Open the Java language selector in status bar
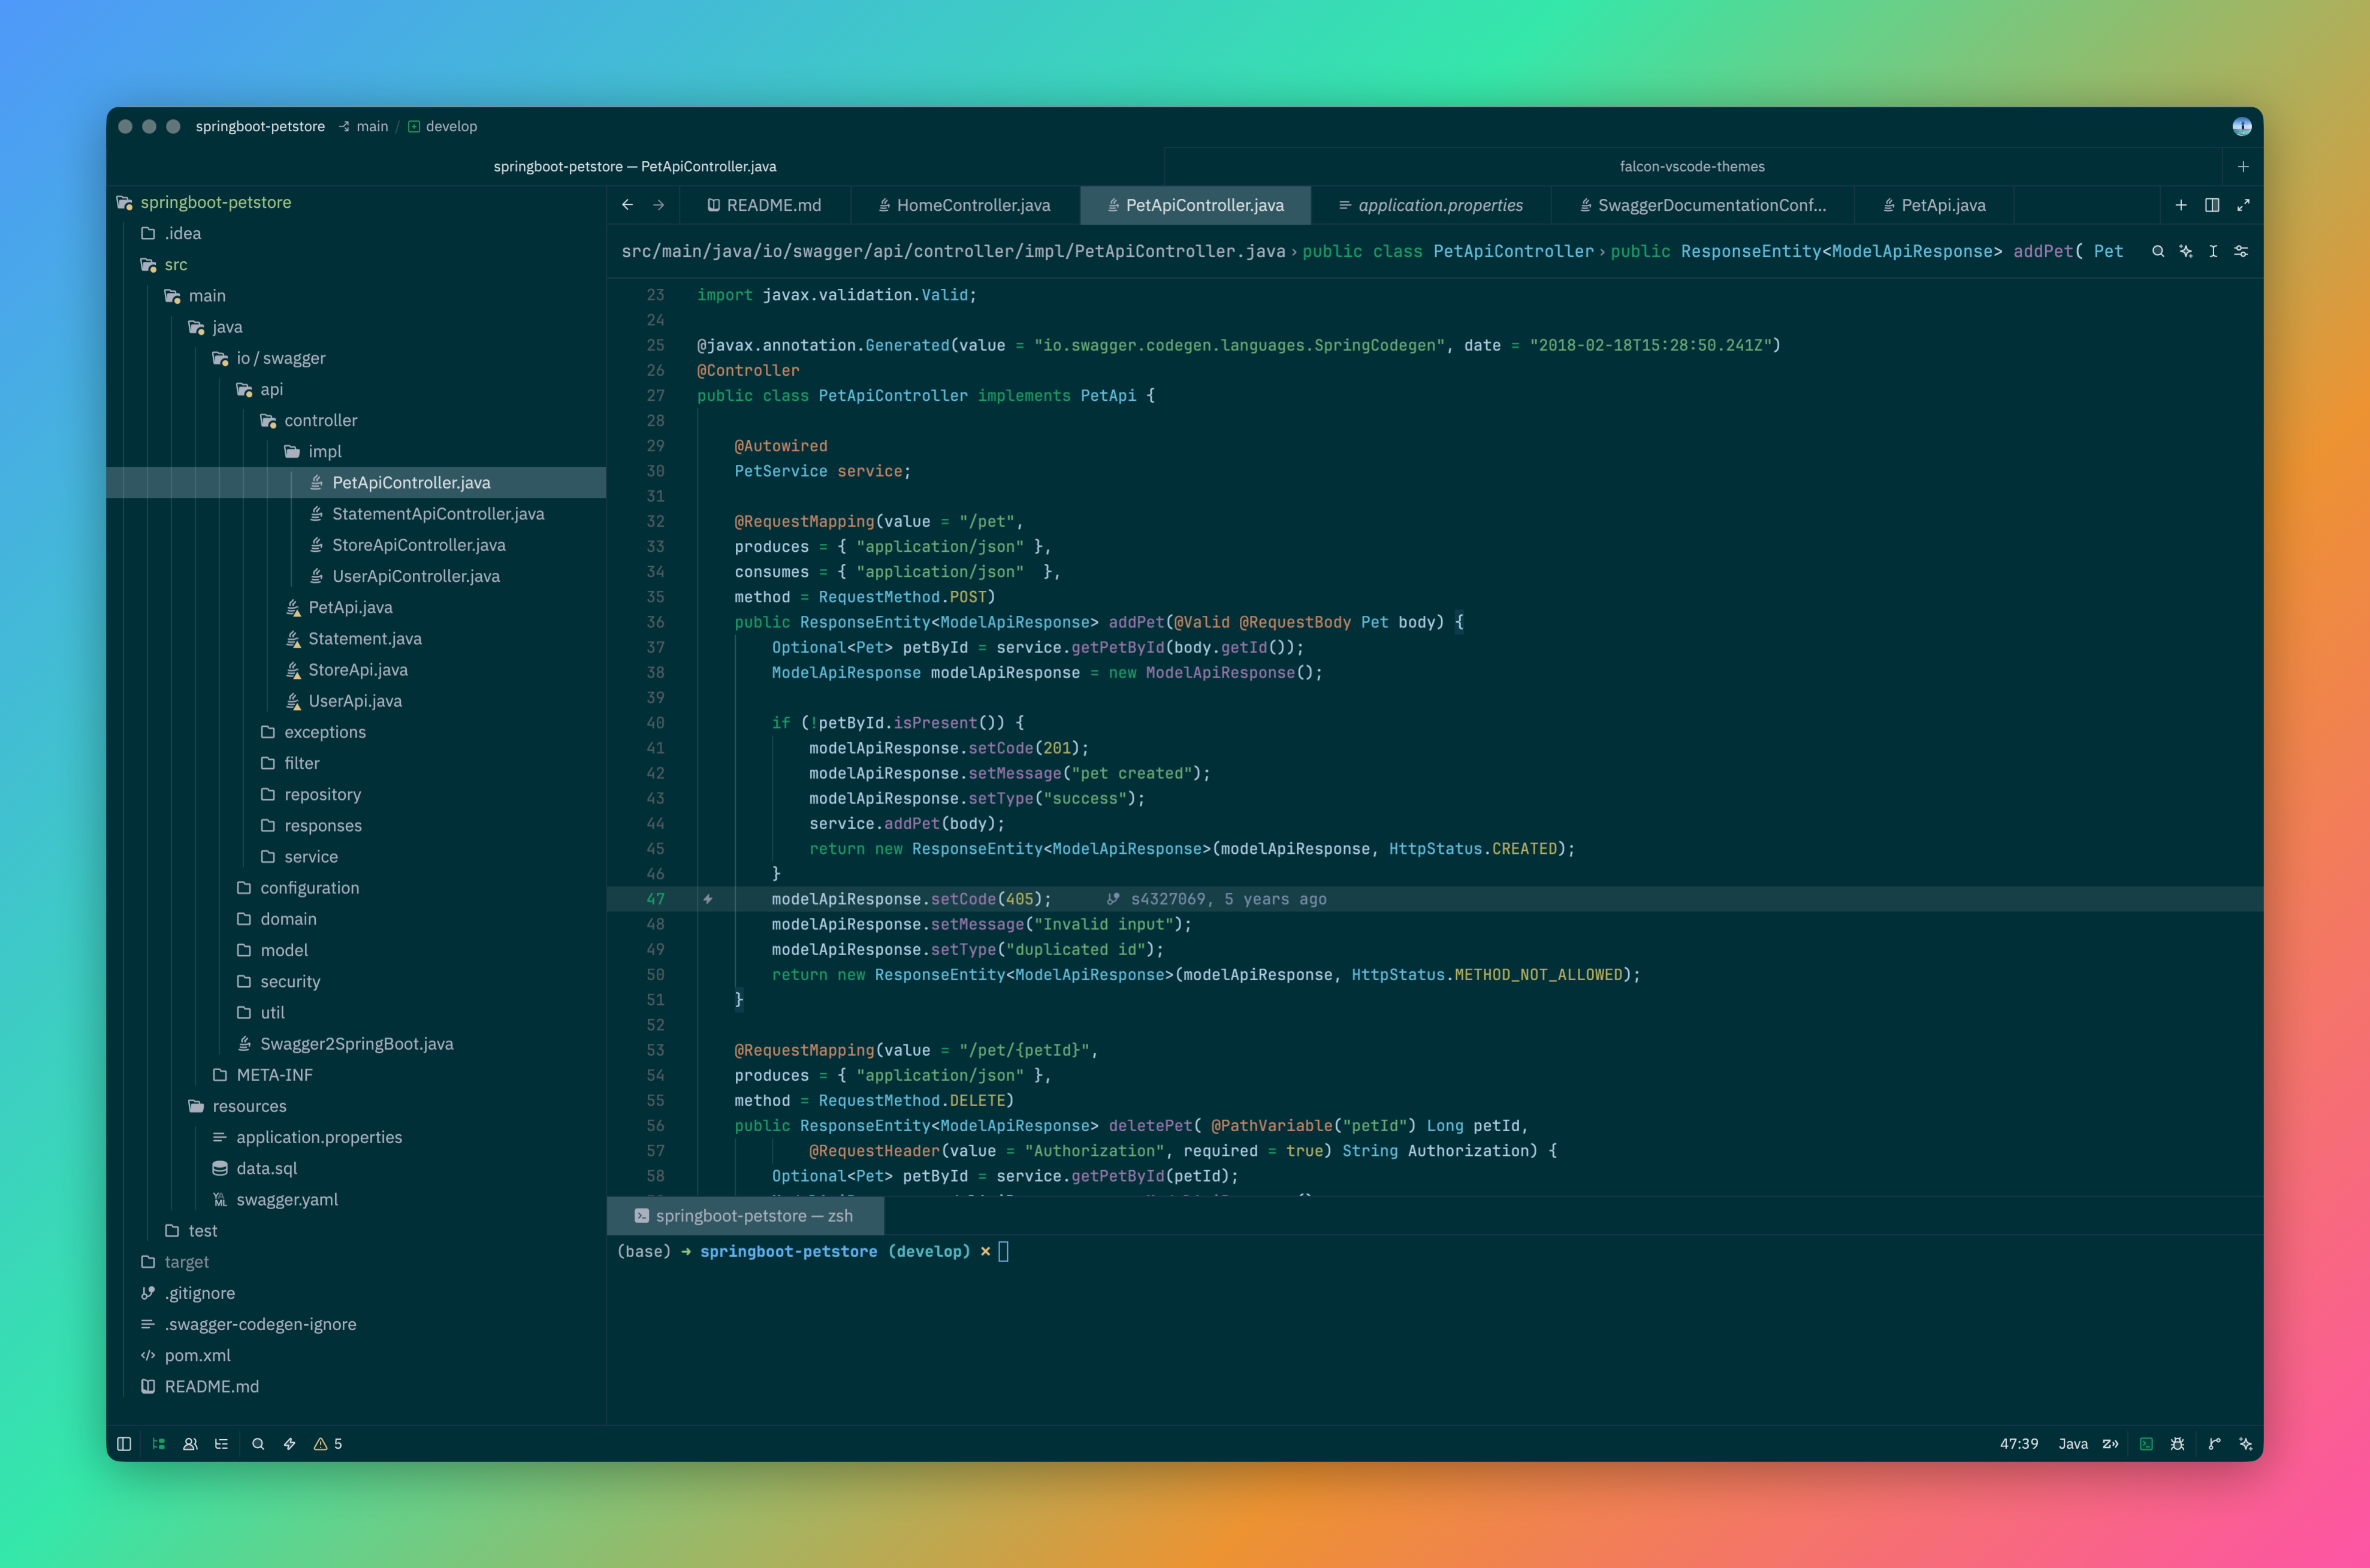This screenshot has width=2370, height=1568. coord(2073,1443)
